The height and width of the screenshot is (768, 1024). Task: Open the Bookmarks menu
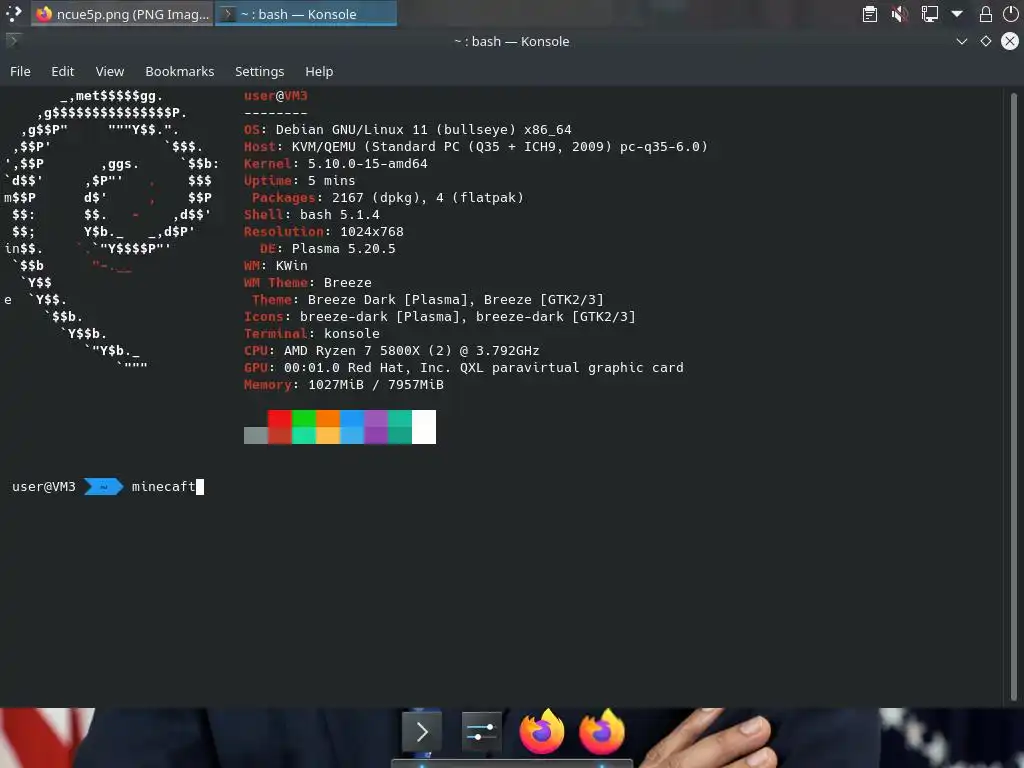180,71
